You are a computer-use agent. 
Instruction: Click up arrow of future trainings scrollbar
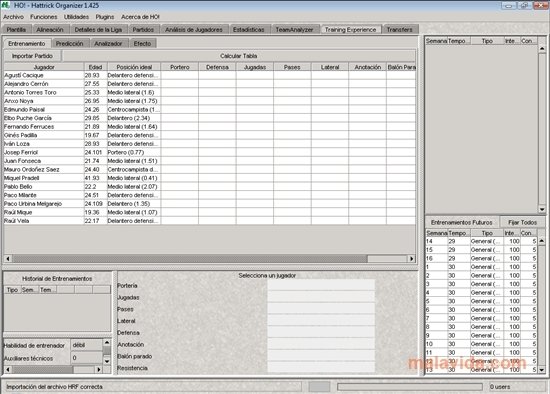coord(542,241)
